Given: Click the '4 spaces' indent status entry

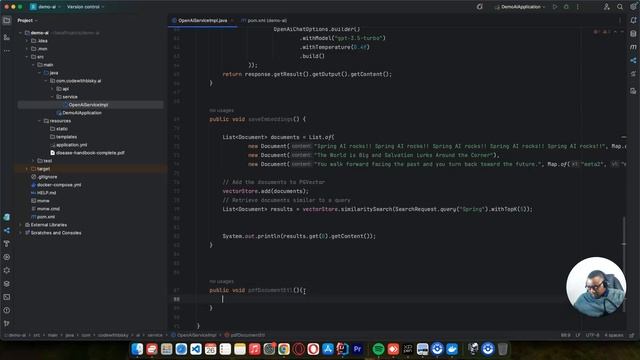Looking at the screenshot, I should click(613, 335).
